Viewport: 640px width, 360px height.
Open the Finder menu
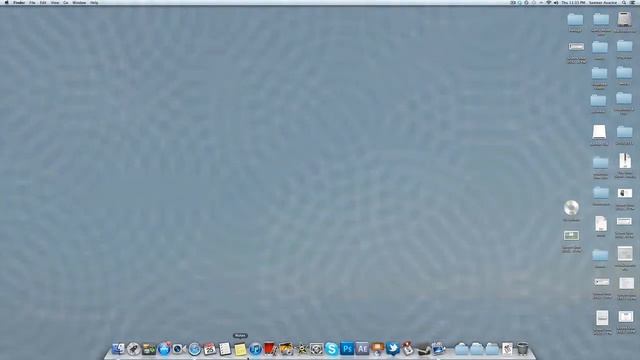click(x=19, y=2)
